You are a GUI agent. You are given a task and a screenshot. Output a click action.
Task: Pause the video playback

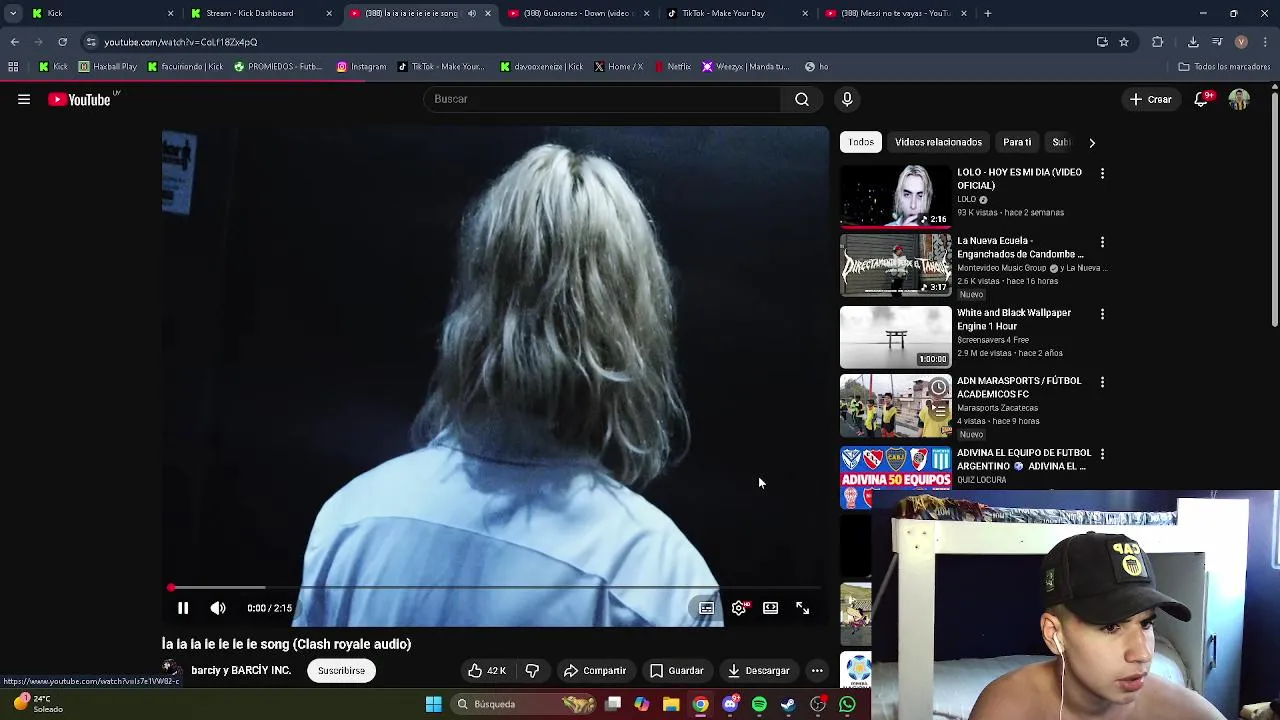click(183, 608)
